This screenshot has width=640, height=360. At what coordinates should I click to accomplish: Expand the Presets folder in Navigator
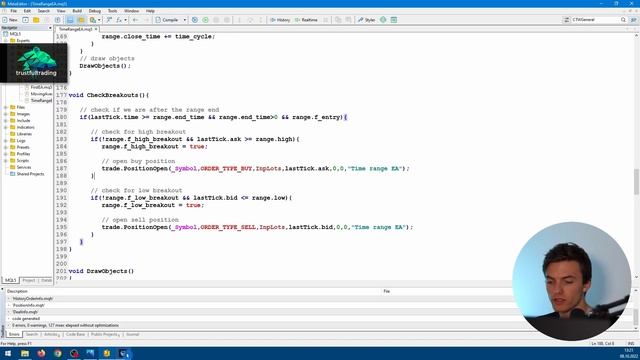tap(6, 147)
